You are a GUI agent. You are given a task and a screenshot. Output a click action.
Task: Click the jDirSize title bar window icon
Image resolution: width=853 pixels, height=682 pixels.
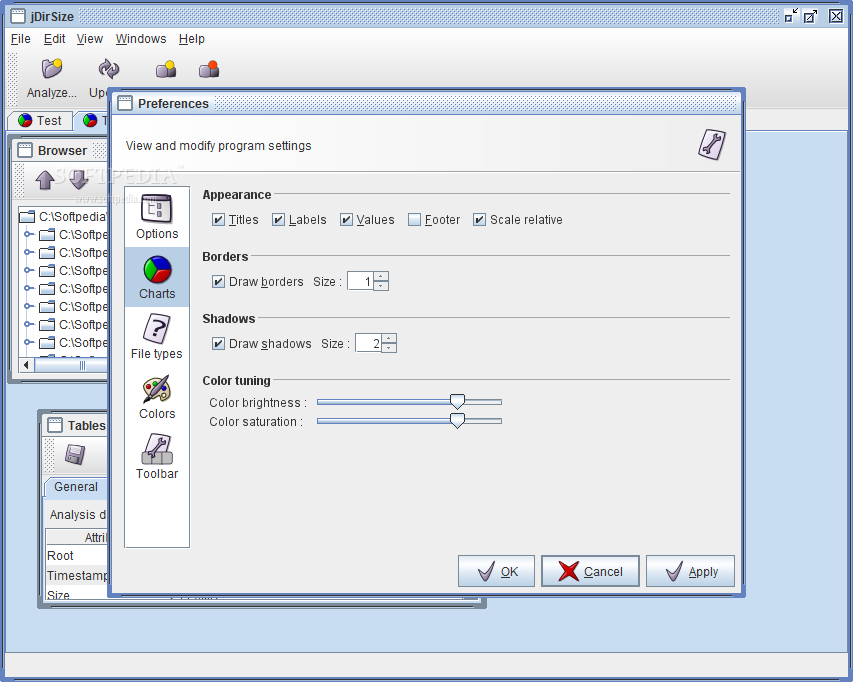coord(18,16)
